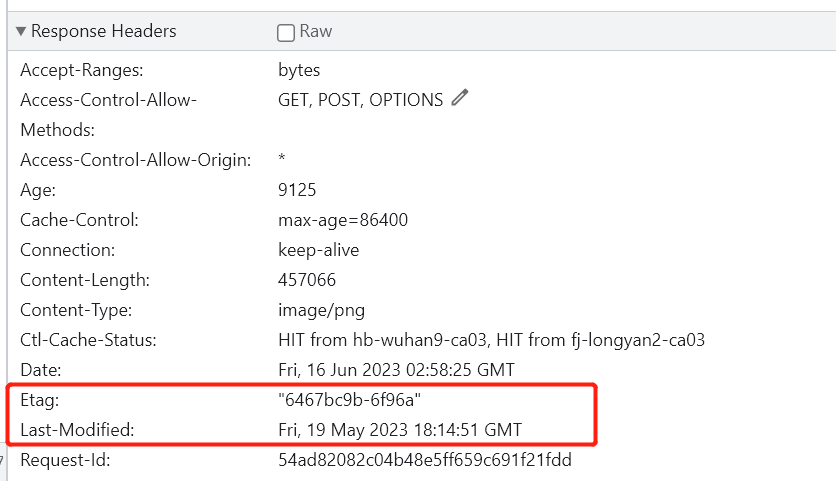This screenshot has height=481, width=836.
Task: Click the Etag header name
Action: pyautogui.click(x=40, y=400)
